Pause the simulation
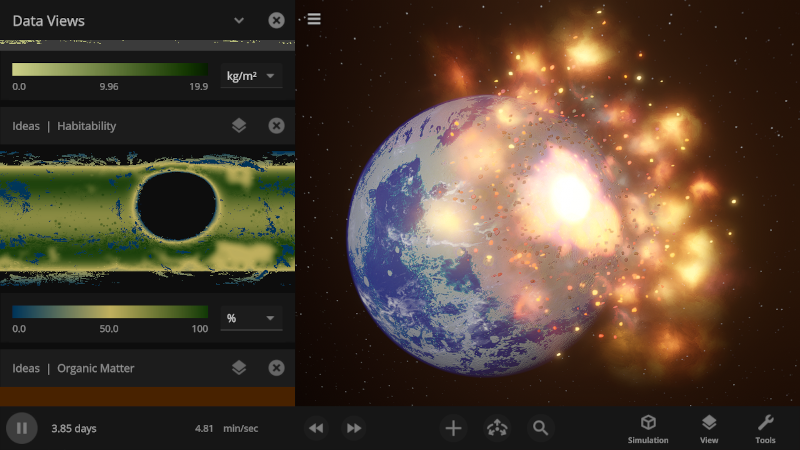Image resolution: width=800 pixels, height=450 pixels. tap(20, 428)
